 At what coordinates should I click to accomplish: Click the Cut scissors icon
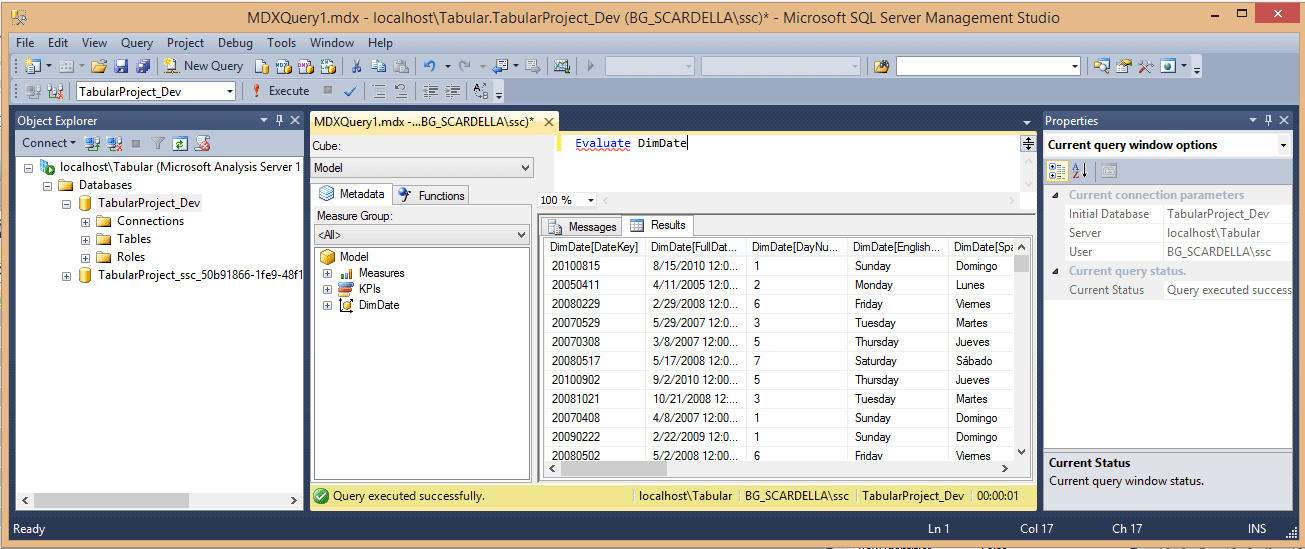pyautogui.click(x=355, y=66)
